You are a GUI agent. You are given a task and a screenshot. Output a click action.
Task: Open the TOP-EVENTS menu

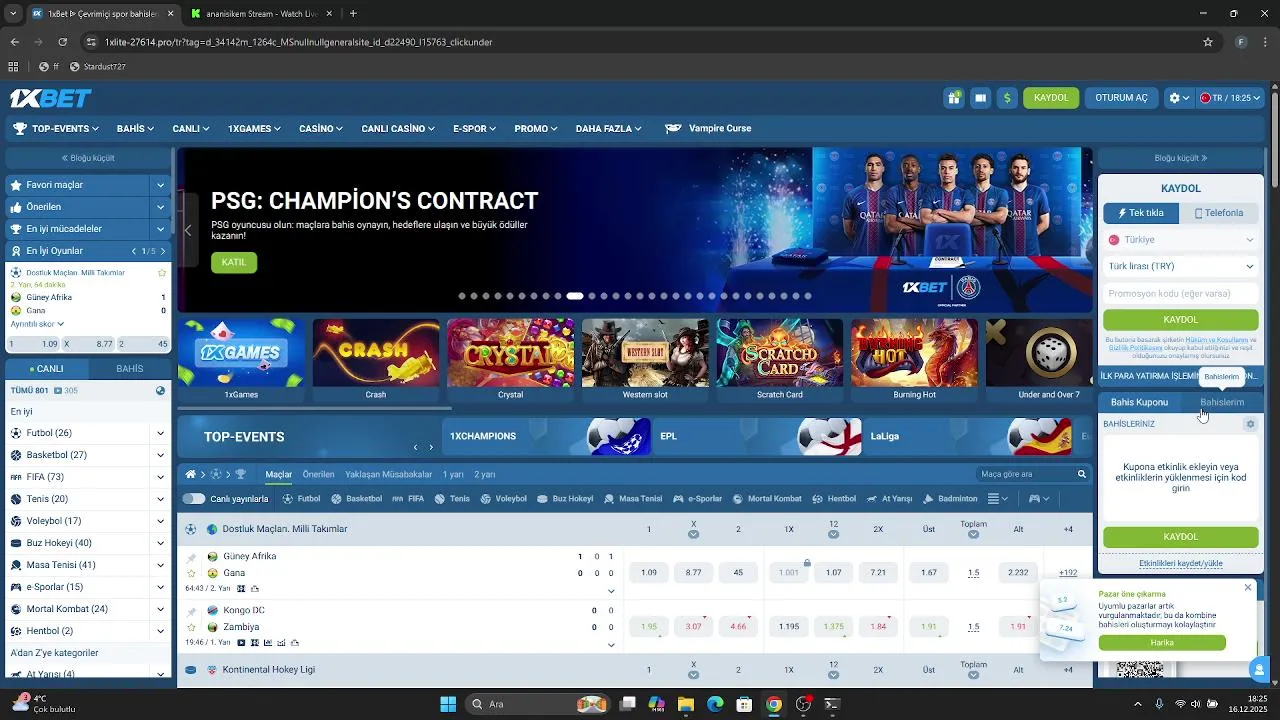56,129
